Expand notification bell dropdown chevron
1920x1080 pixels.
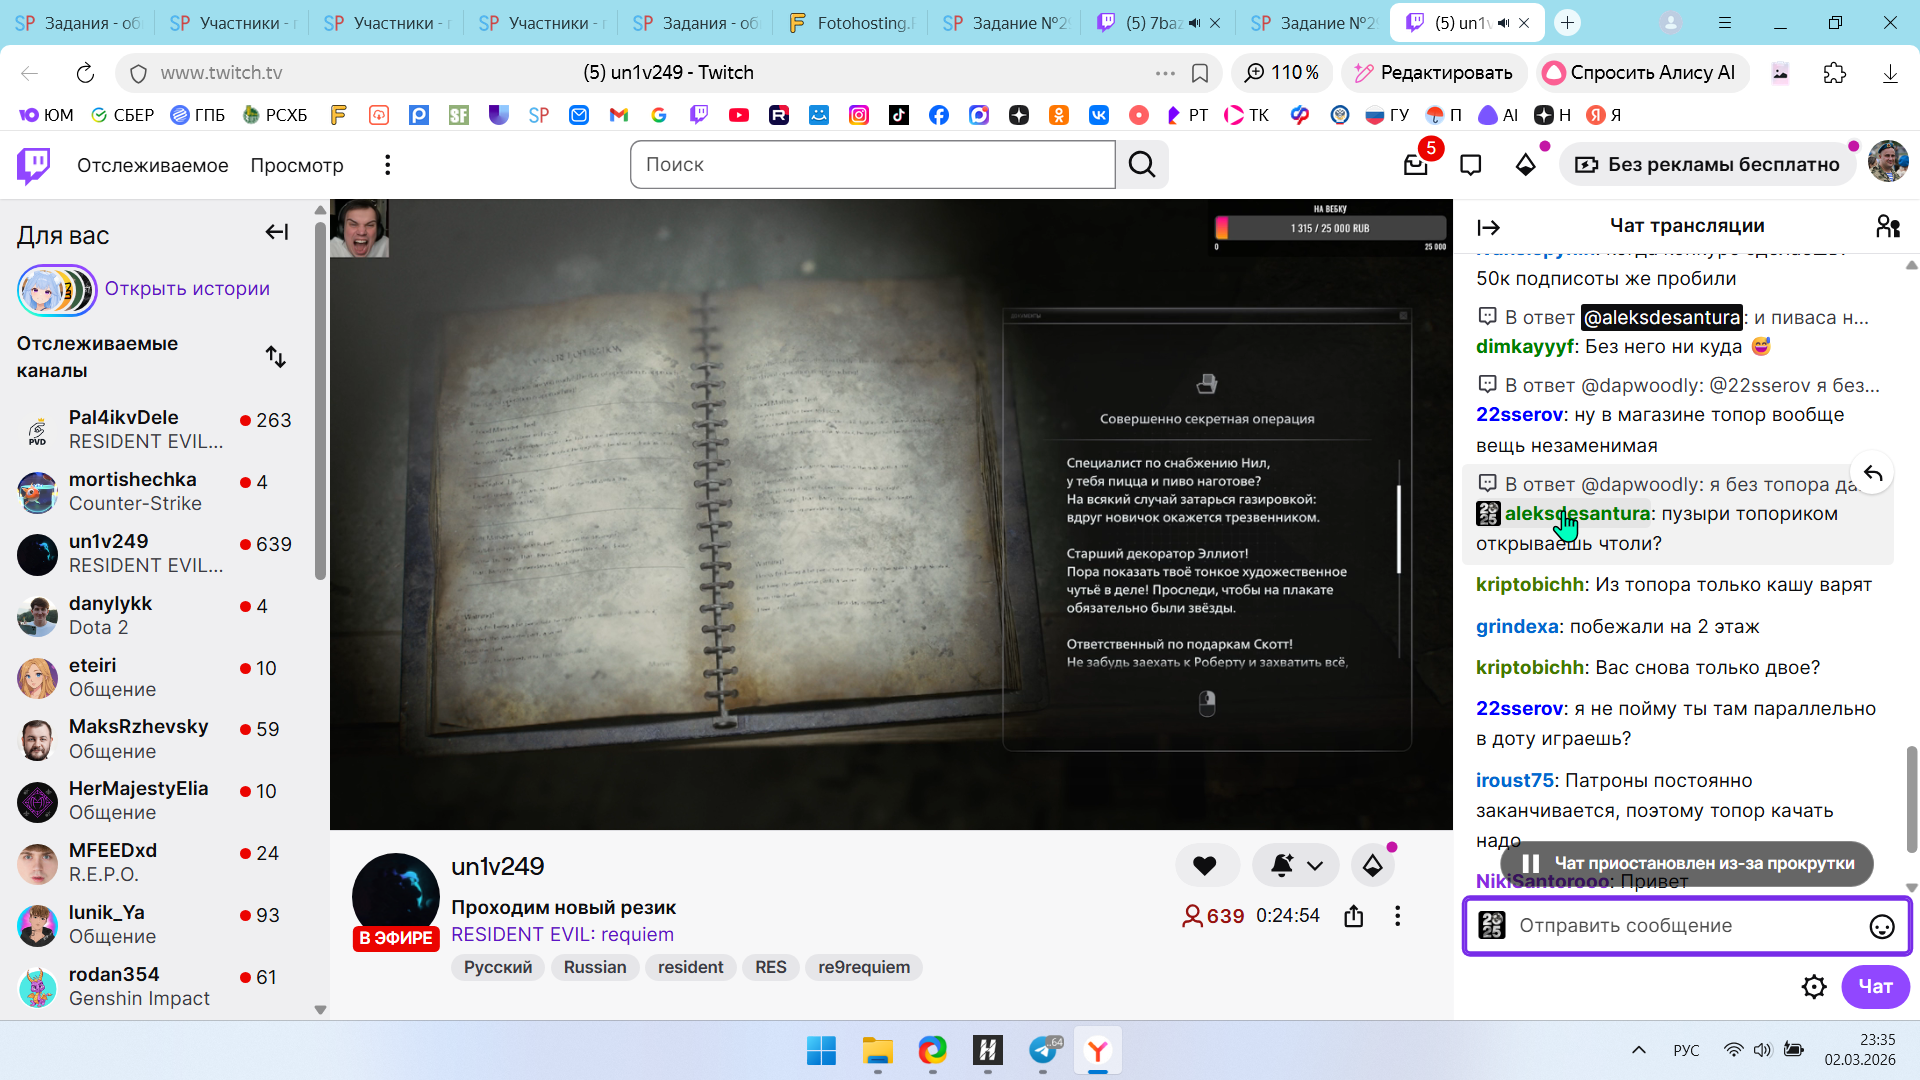[x=1315, y=866]
